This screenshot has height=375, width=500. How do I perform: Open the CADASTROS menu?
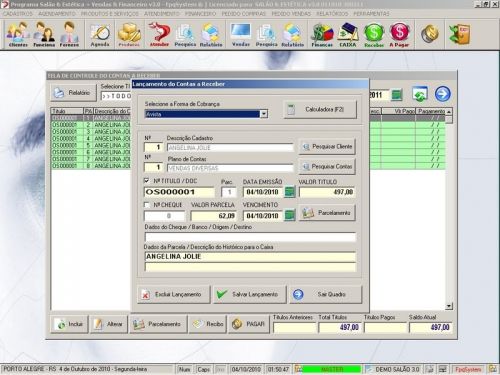[18, 14]
